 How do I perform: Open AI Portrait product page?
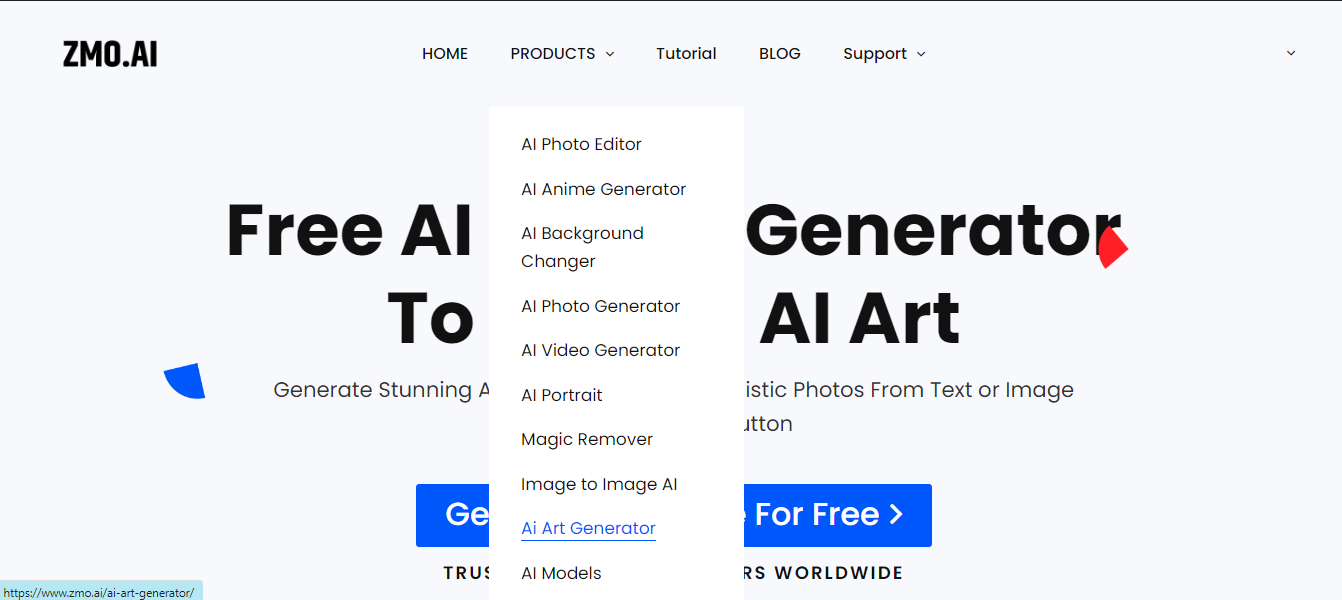click(562, 395)
